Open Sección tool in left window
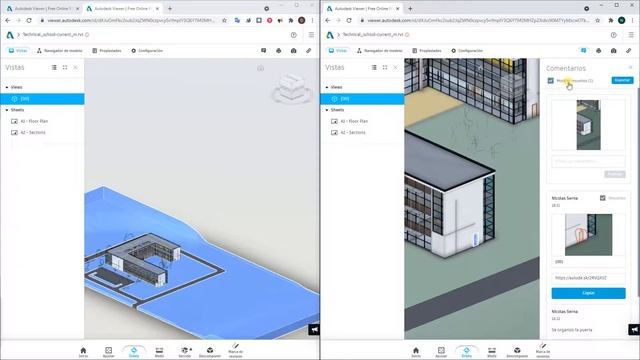640x360 pixels. pyautogui.click(x=185, y=352)
